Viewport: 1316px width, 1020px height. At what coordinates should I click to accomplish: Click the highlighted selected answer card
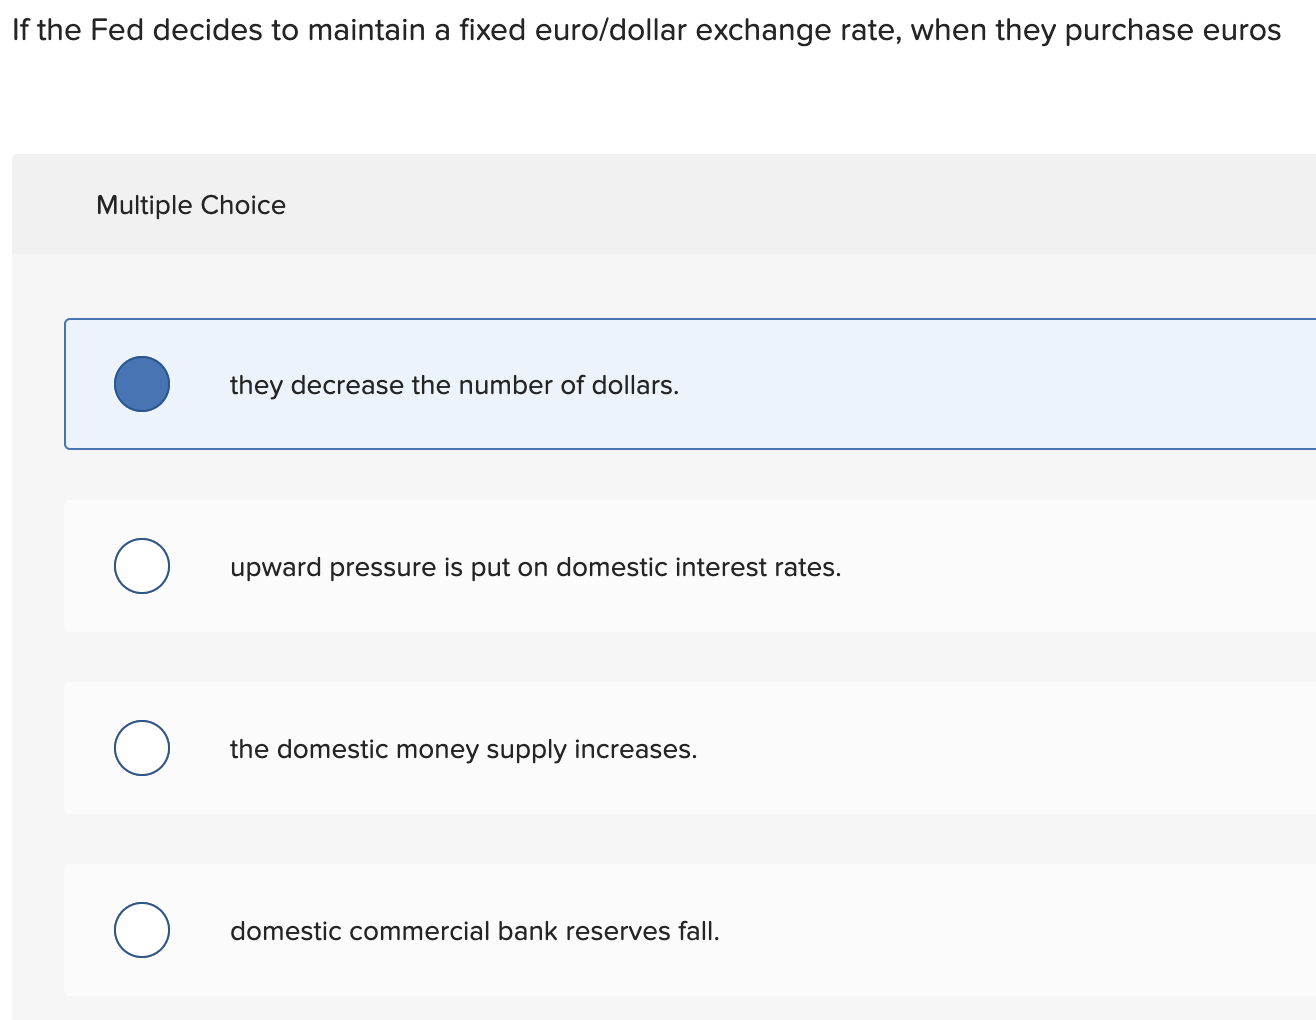click(x=650, y=383)
